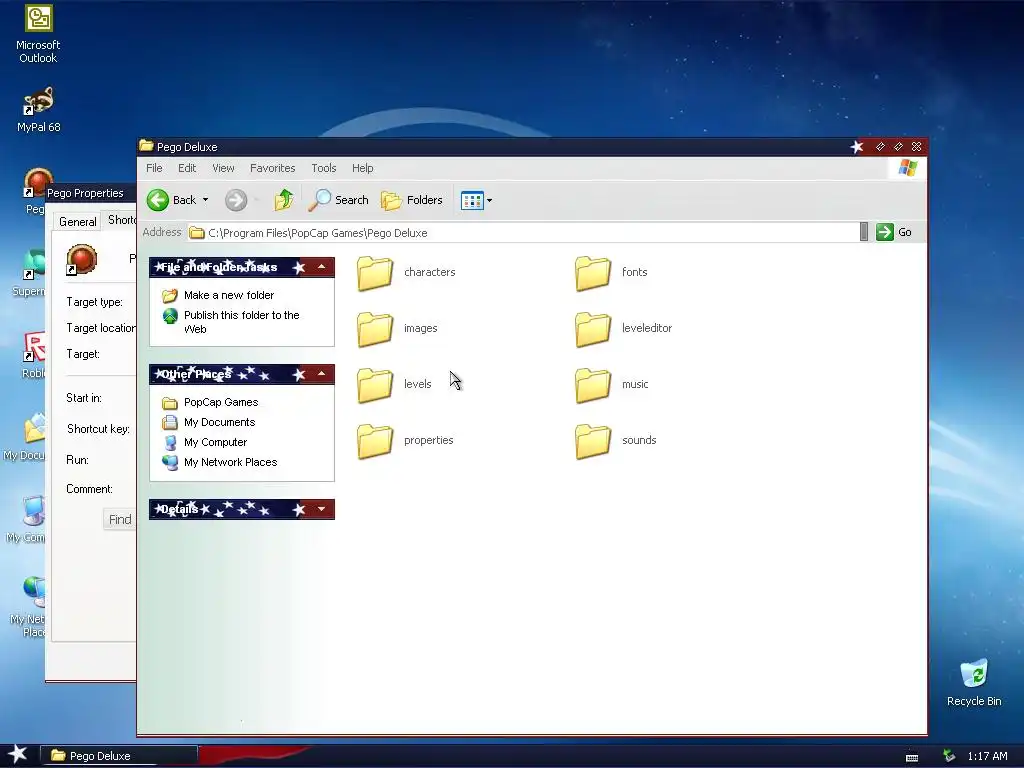Click the green Go arrow button
This screenshot has width=1024, height=768.
(885, 232)
